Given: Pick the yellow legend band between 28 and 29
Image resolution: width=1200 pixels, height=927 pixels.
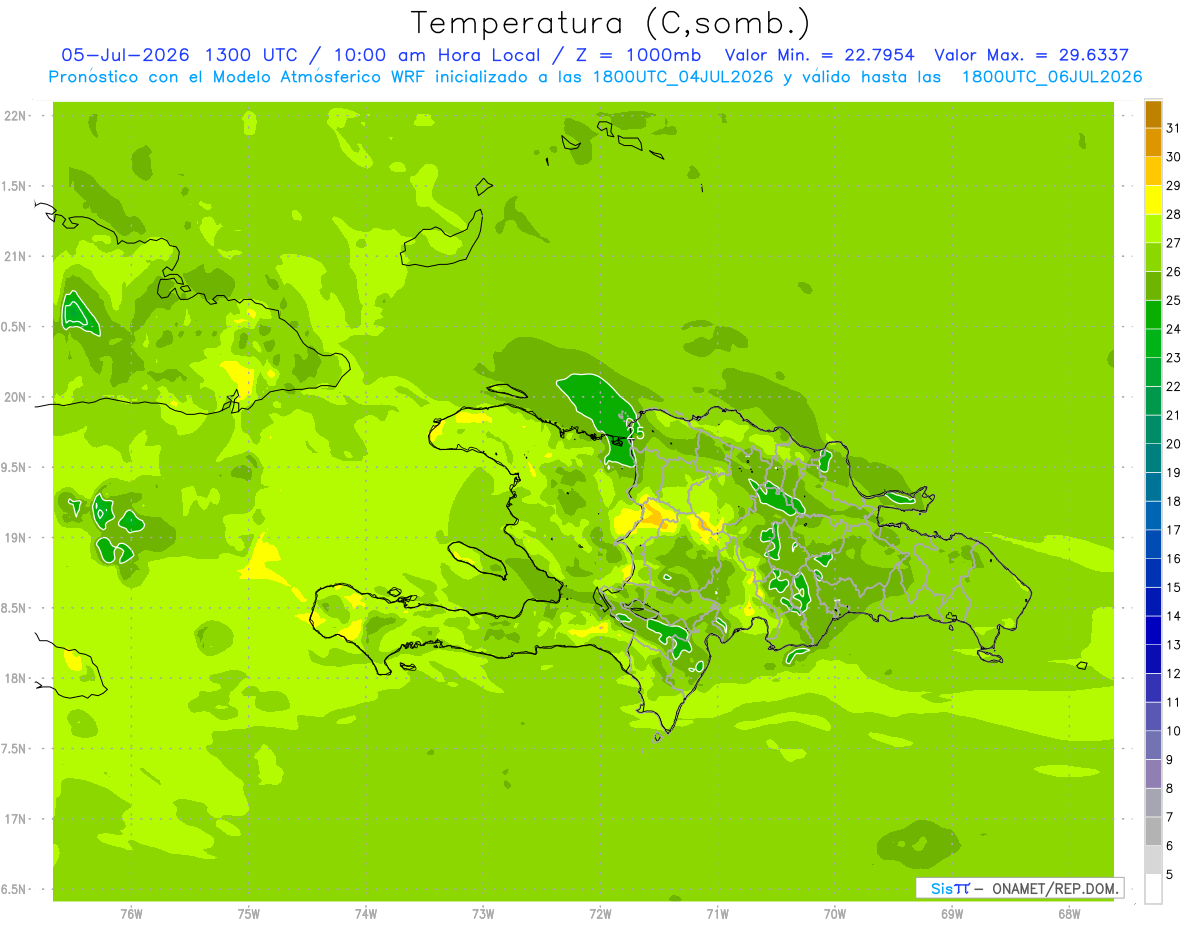Looking at the screenshot, I should 1153,200.
